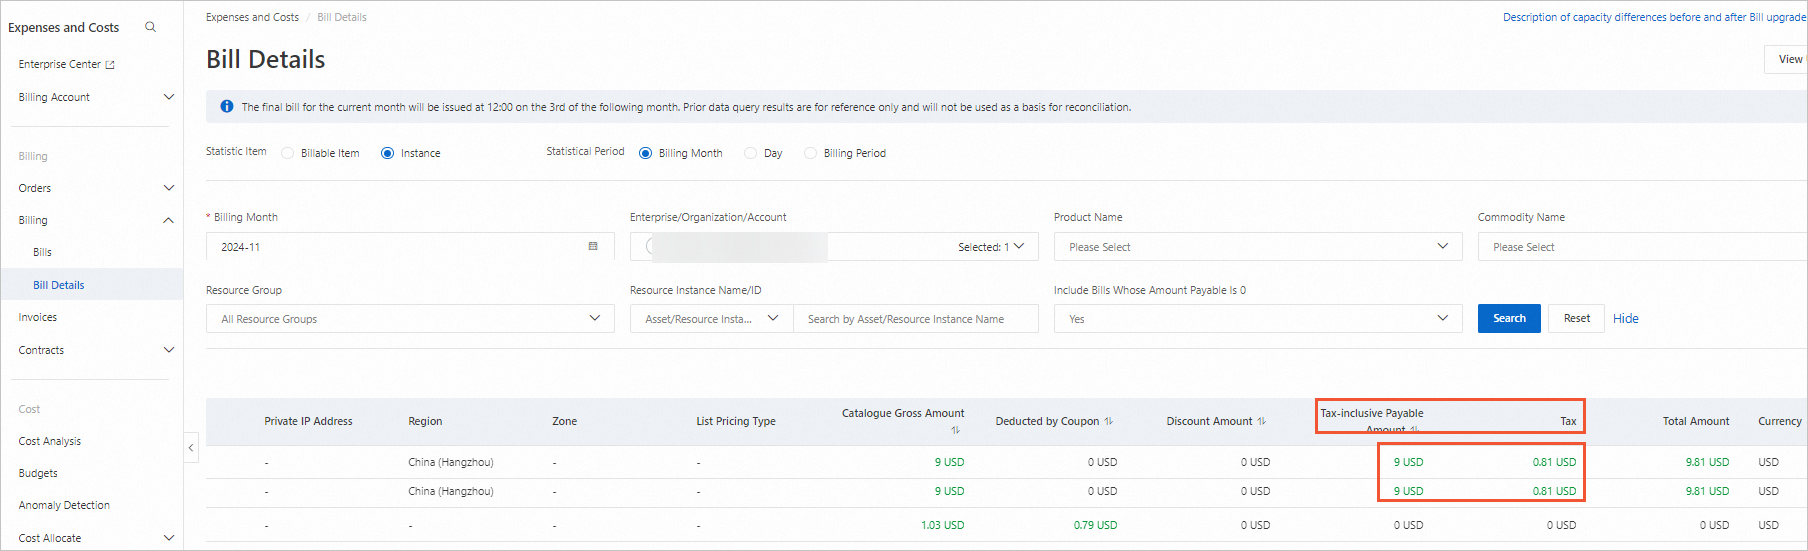Image resolution: width=1808 pixels, height=551 pixels.
Task: Open Invoices in the sidebar menu
Action: pyautogui.click(x=38, y=317)
